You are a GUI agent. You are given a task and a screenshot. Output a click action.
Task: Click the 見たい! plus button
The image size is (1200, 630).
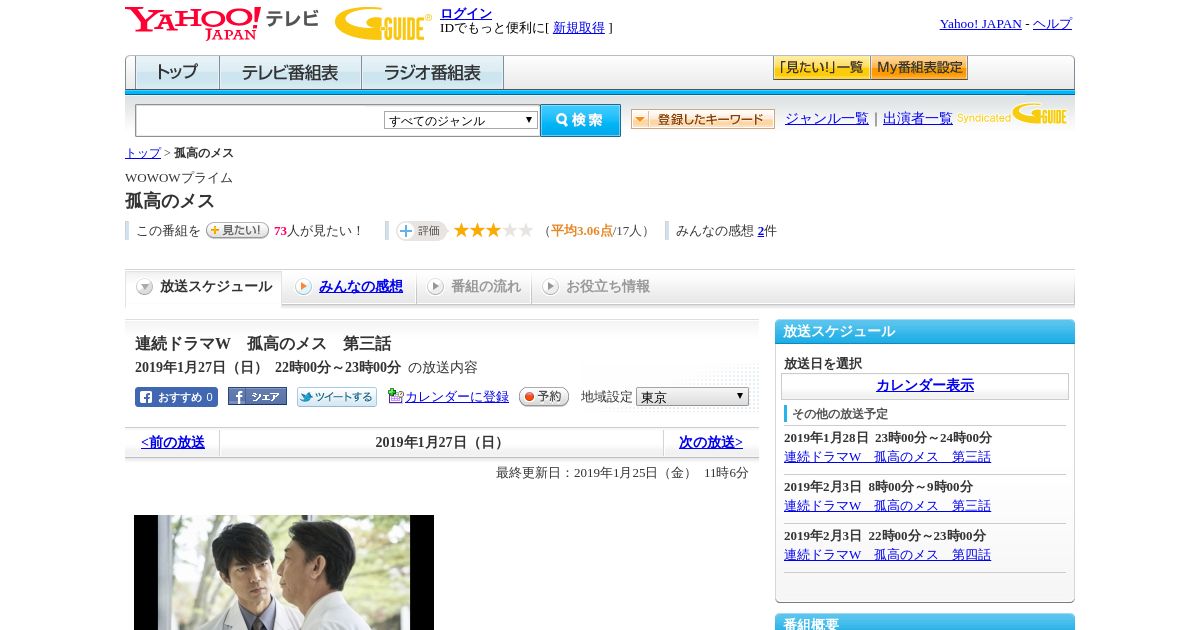[x=237, y=230]
